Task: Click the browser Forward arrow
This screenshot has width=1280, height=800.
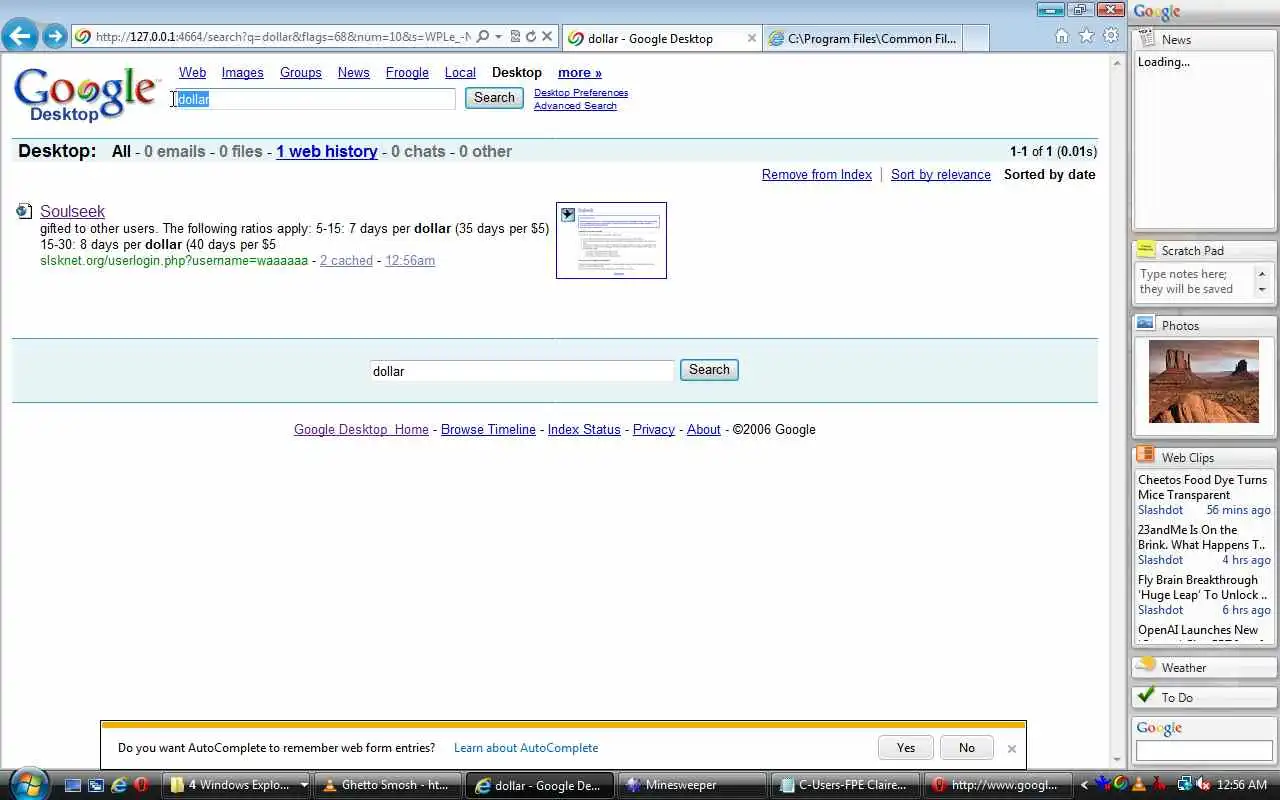Action: (54, 37)
